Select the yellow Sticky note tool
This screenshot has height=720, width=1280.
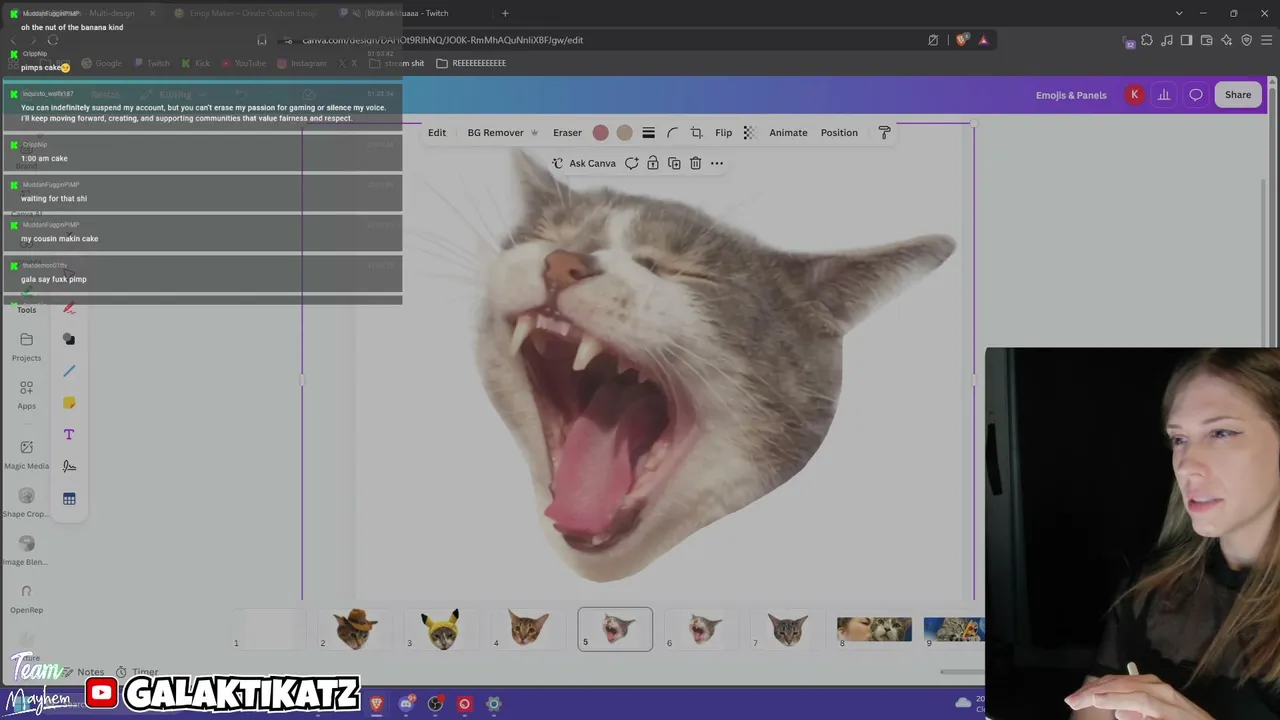69,403
